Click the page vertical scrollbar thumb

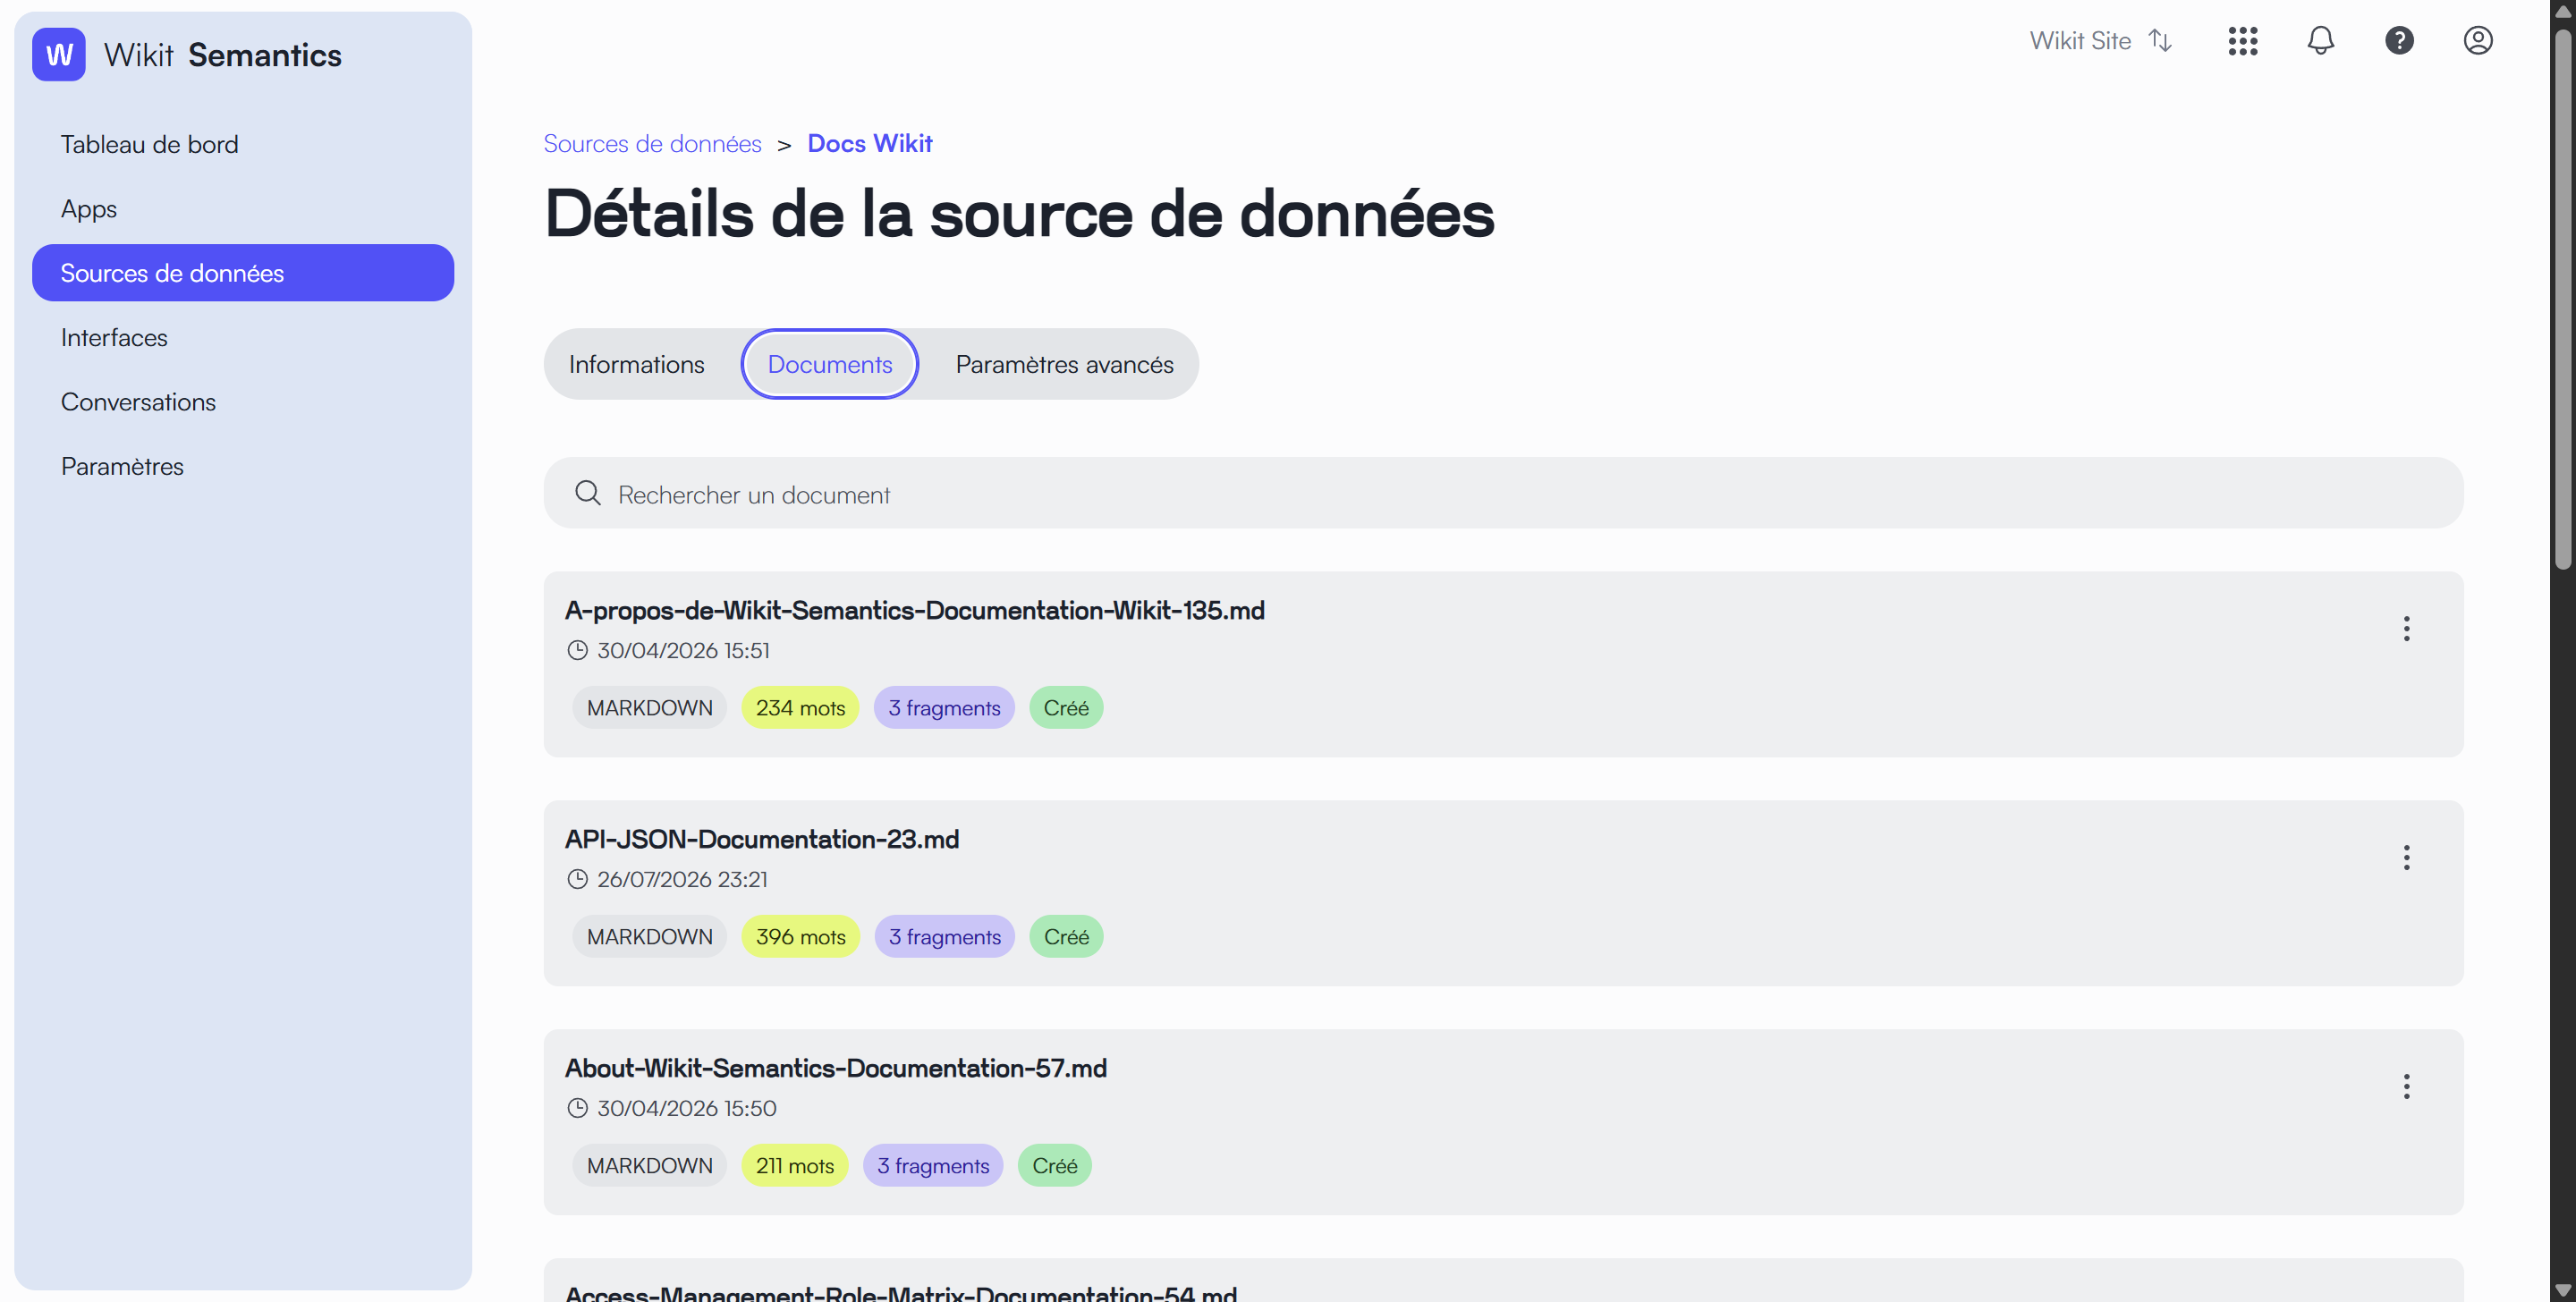tap(2562, 300)
